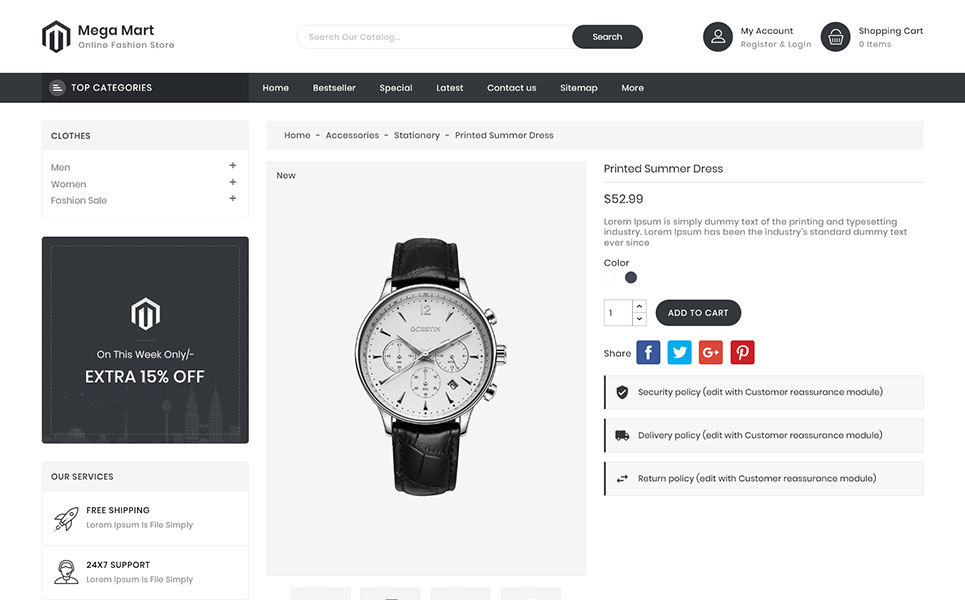Open the More menu item
The height and width of the screenshot is (600, 965).
(x=633, y=88)
